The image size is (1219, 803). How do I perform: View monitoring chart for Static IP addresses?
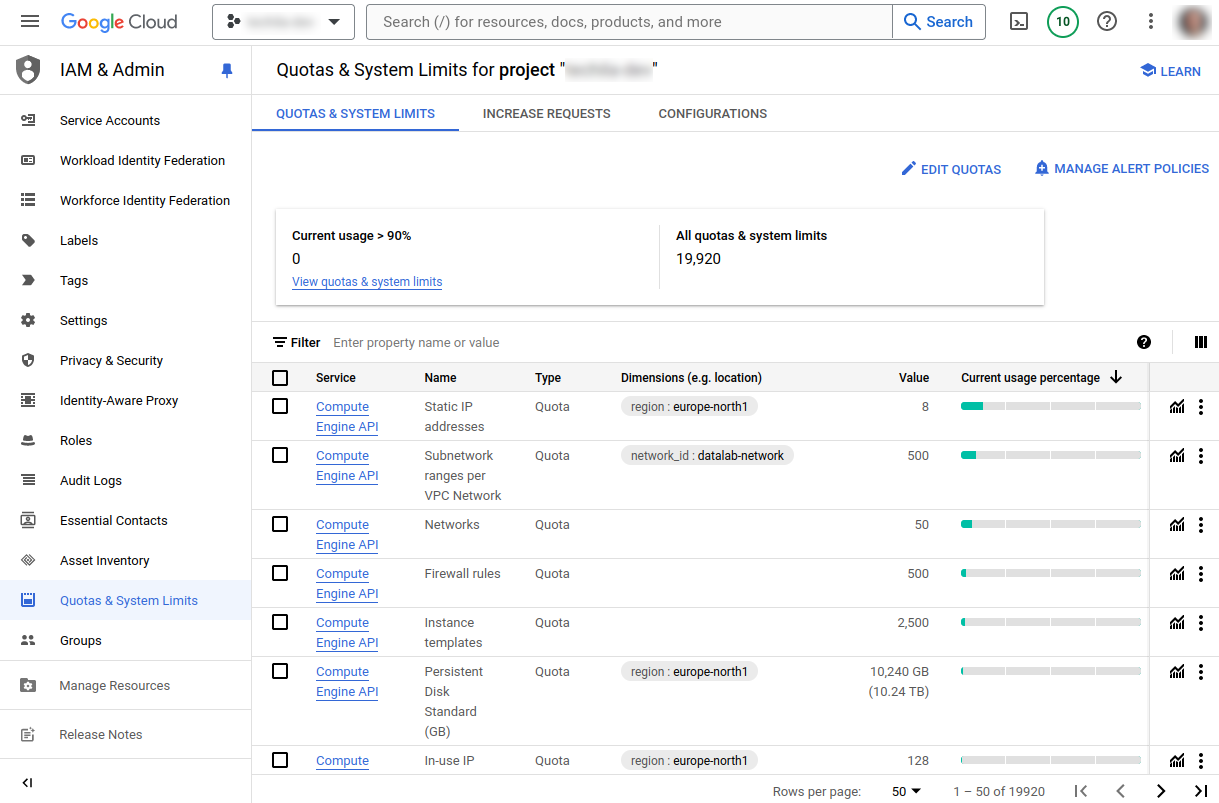tap(1177, 407)
